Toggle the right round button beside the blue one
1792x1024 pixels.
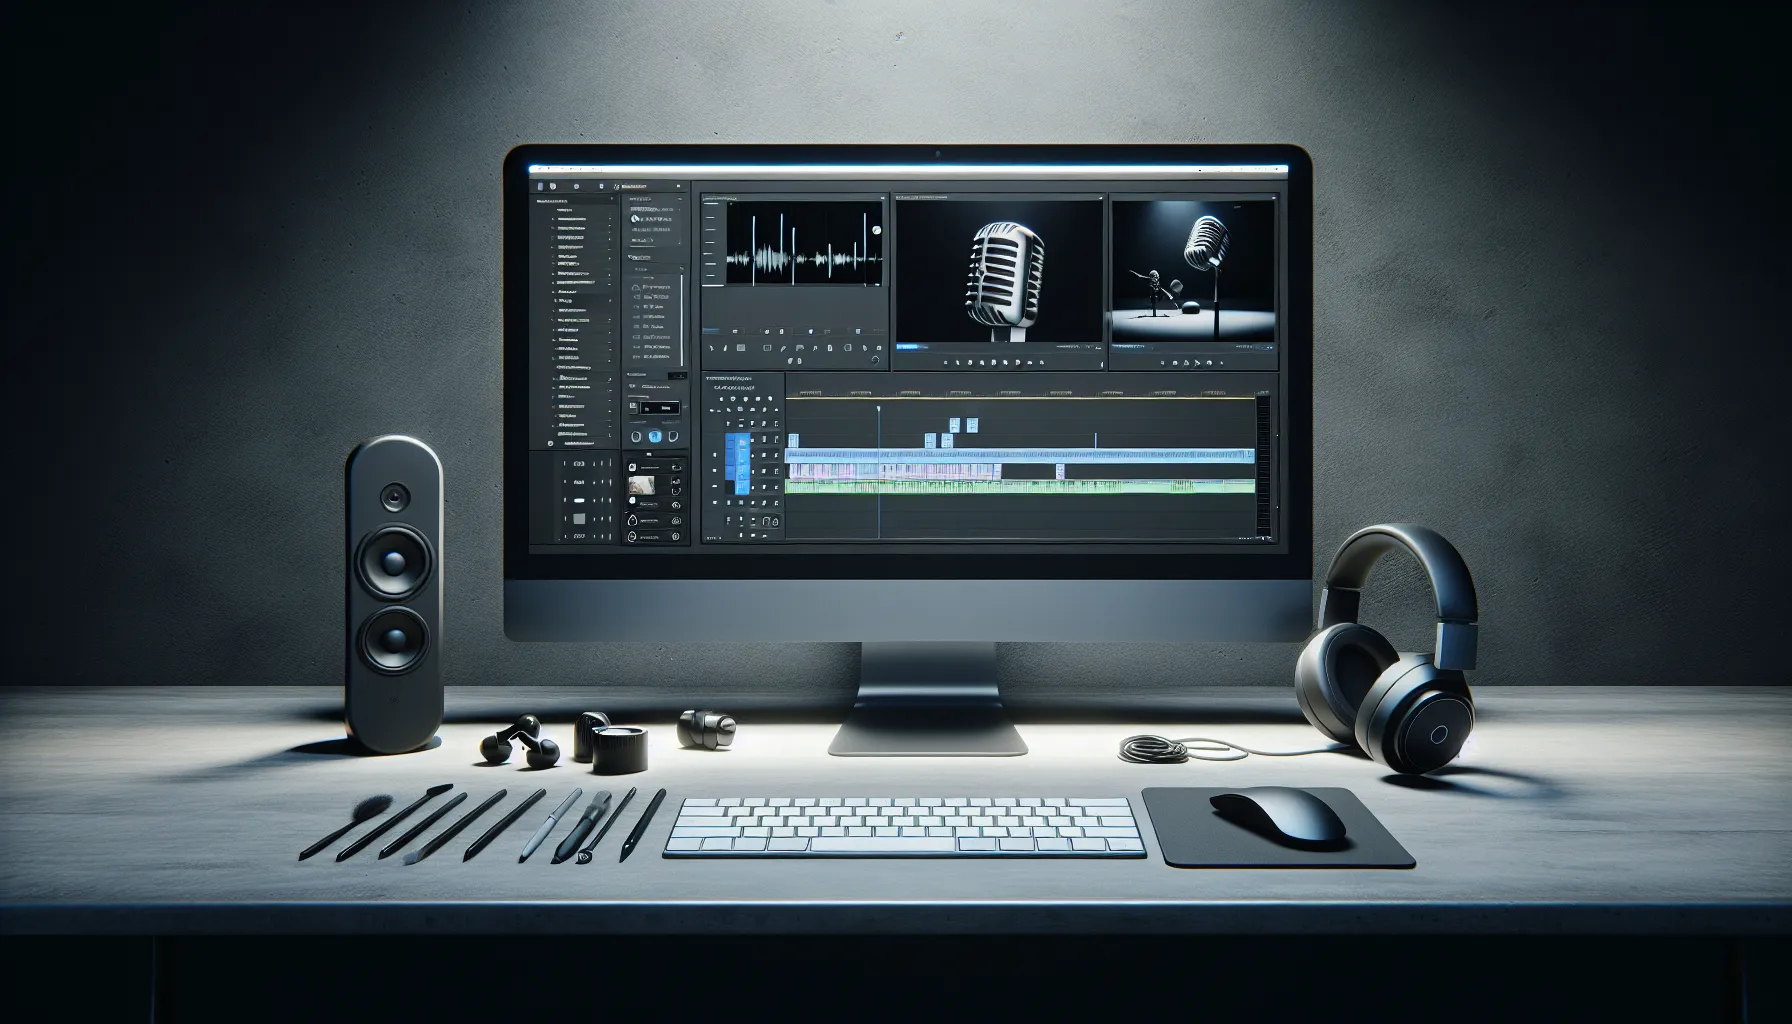(675, 437)
